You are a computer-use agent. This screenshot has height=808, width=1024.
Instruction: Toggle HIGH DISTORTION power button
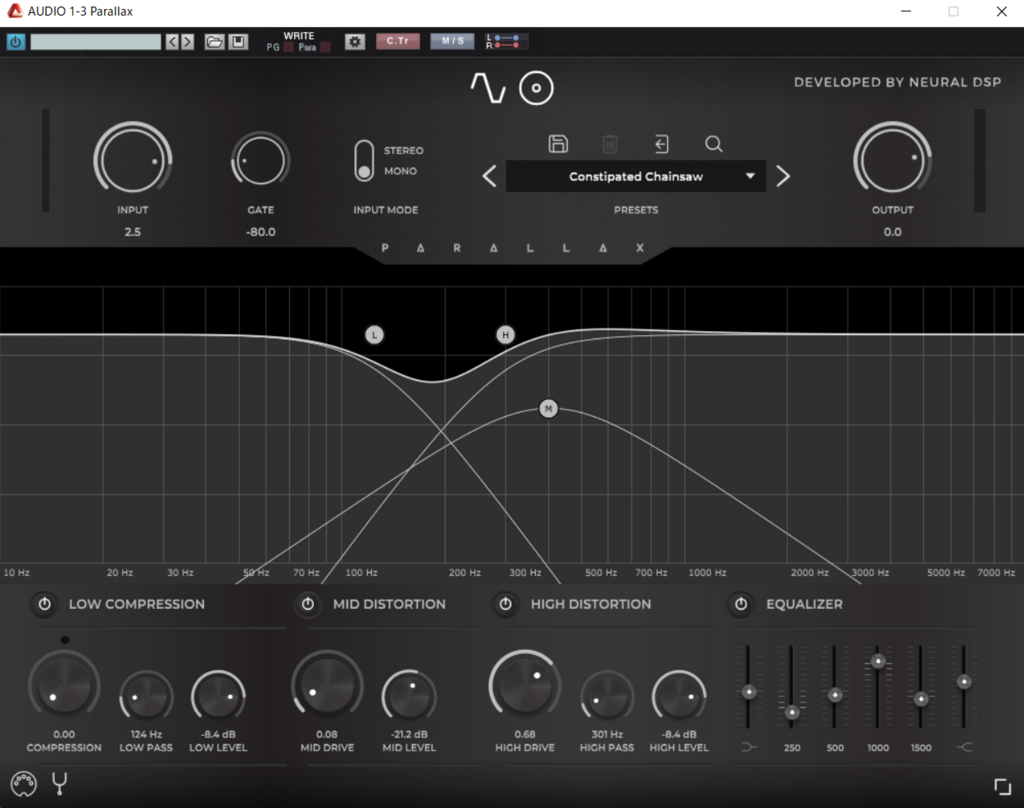tap(505, 604)
